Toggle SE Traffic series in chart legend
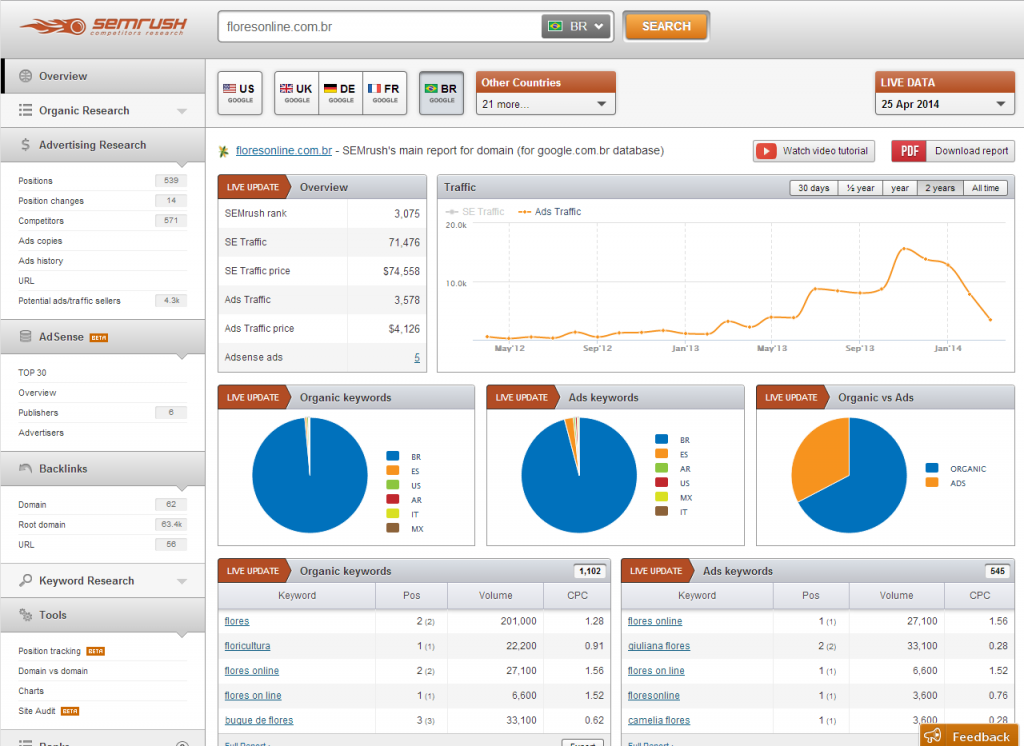Screen dimensions: 1024x746 tap(476, 212)
